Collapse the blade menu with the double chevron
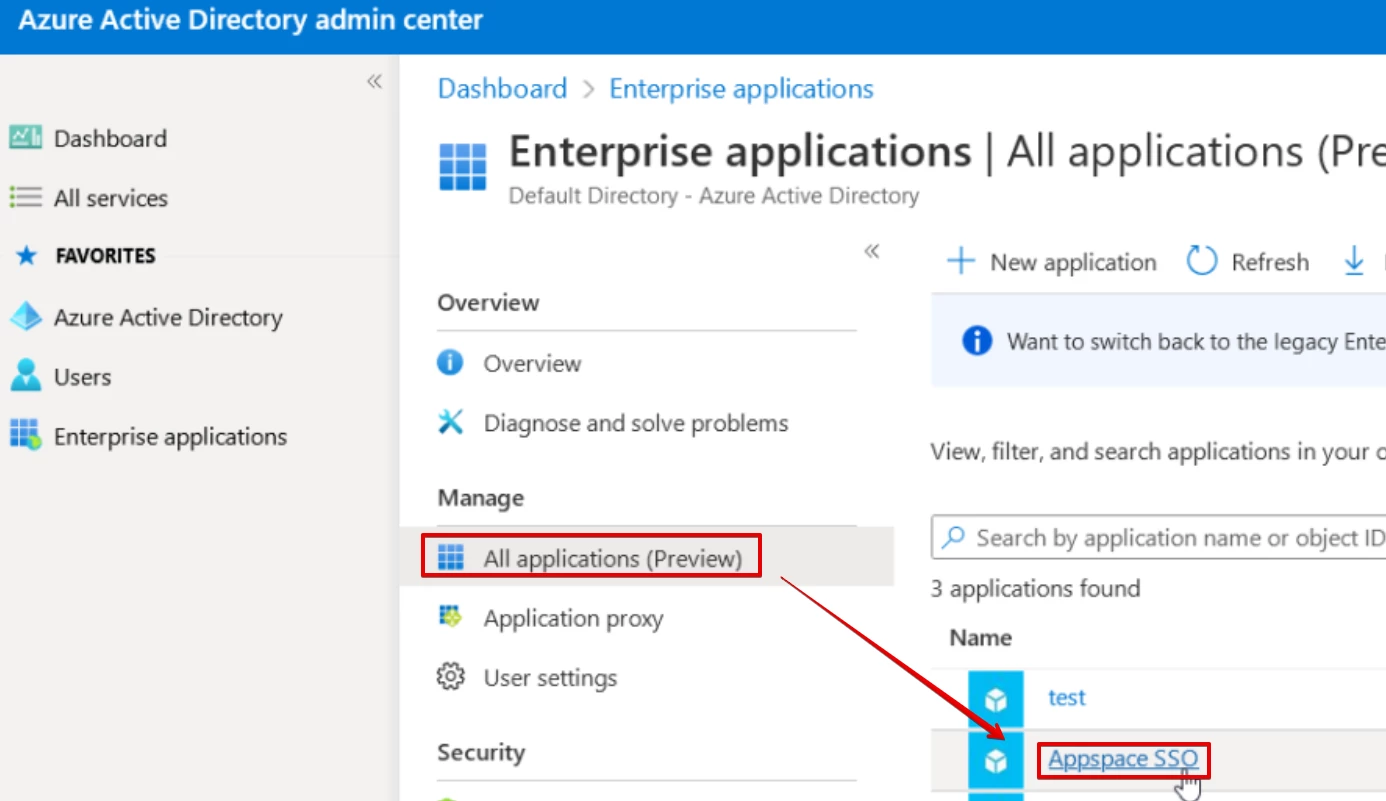Screen dimensions: 1386x801 click(x=872, y=251)
